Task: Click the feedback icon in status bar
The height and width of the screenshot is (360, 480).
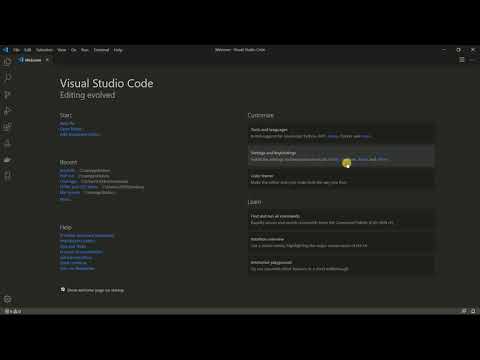Action: pyautogui.click(x=463, y=311)
